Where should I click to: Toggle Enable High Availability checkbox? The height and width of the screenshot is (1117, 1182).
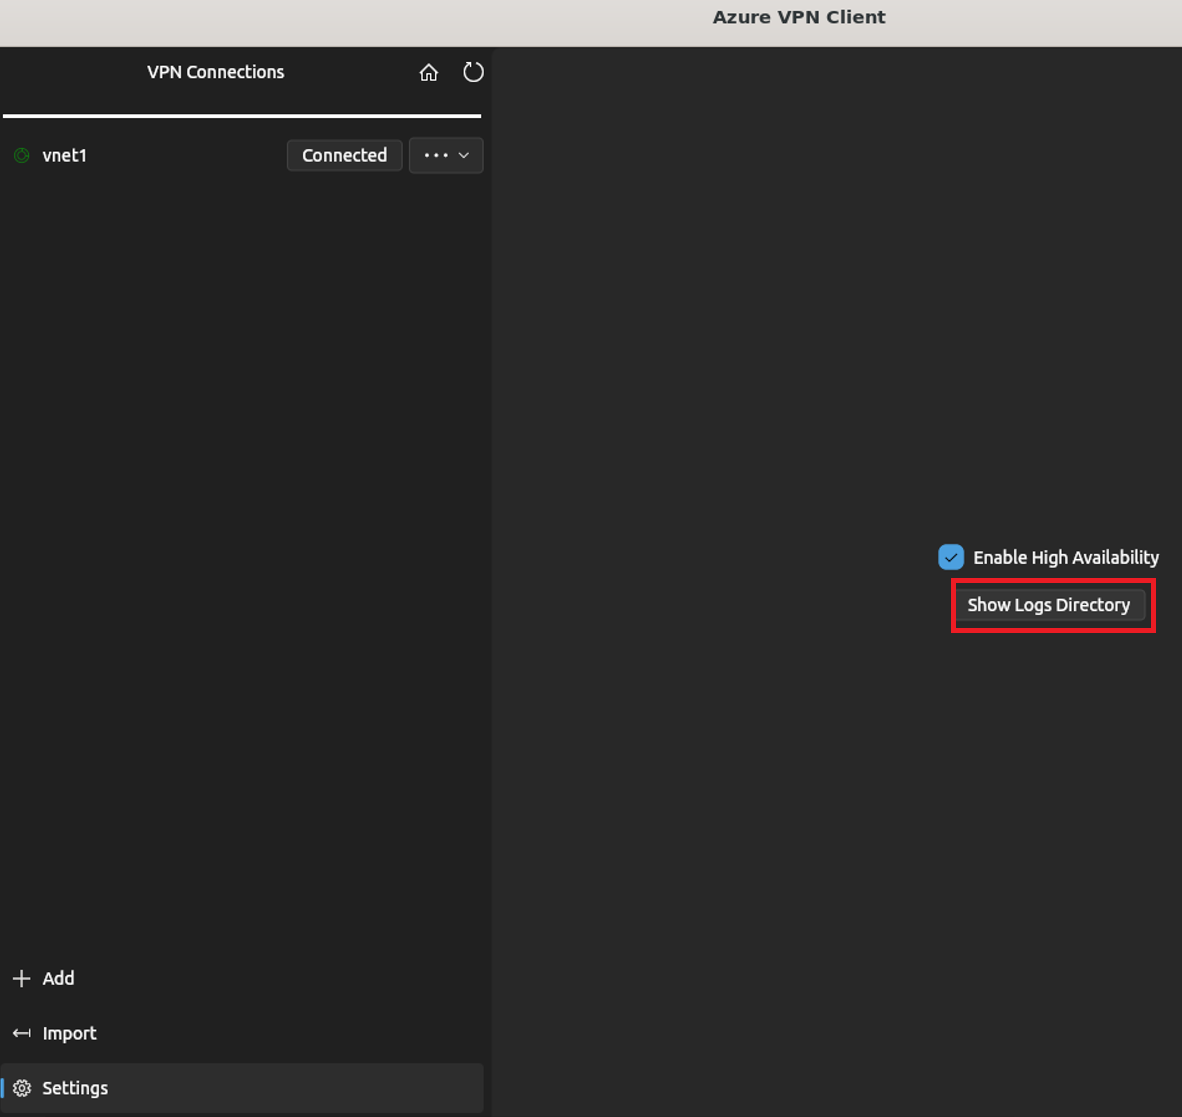[951, 557]
